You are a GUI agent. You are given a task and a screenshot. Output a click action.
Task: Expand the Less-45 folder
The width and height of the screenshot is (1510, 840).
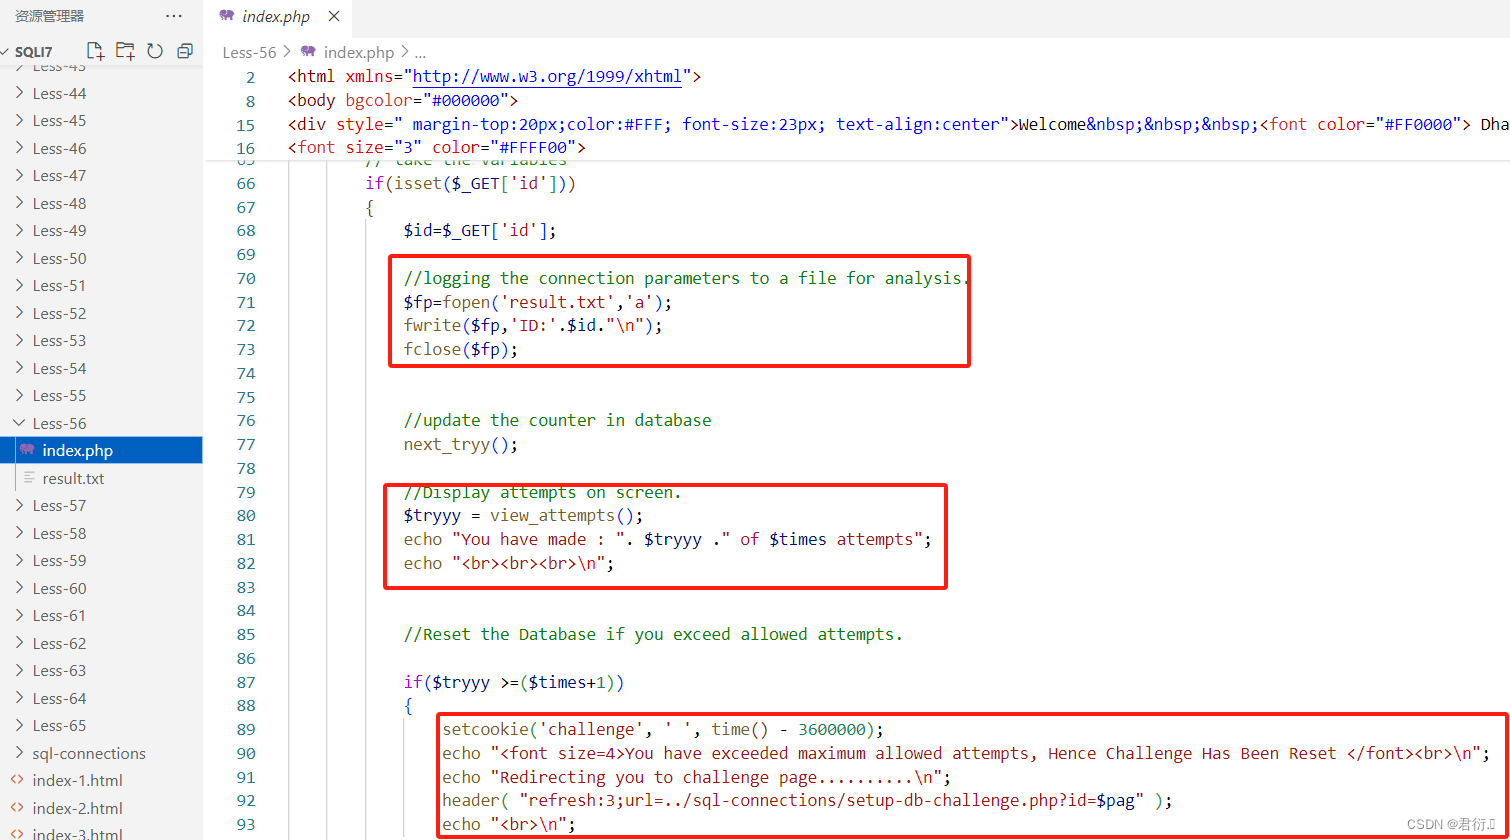click(19, 120)
